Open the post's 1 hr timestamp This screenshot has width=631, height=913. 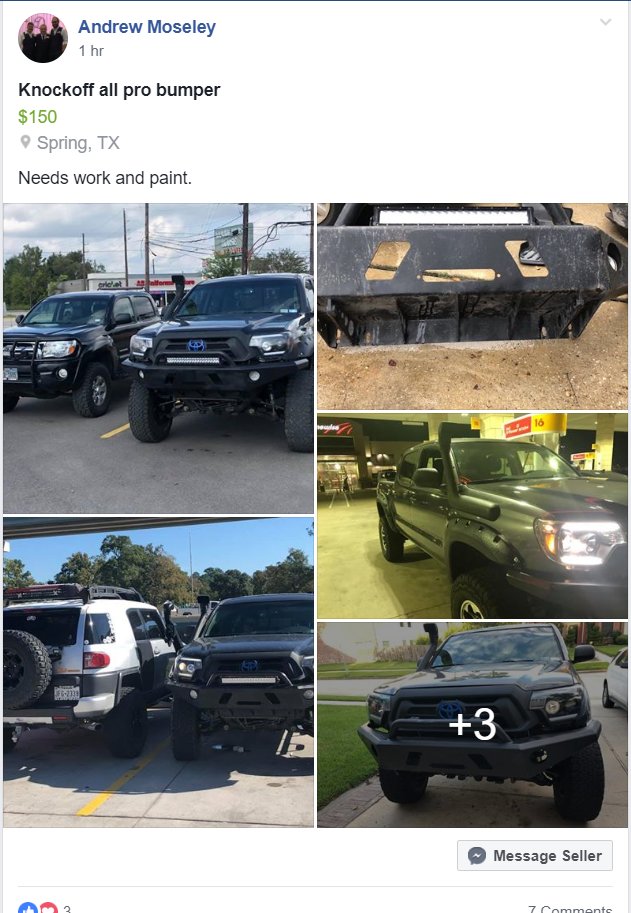coord(91,51)
